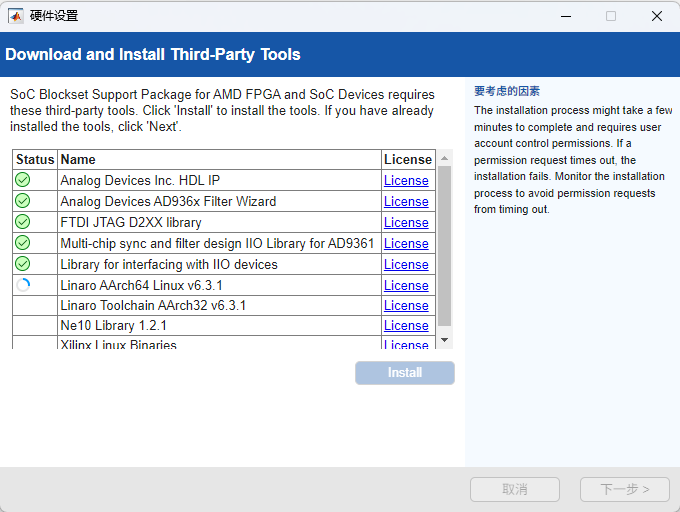Viewport: 680px width, 512px height.
Task: Click the MATLAB logo icon in title bar
Action: click(16, 16)
